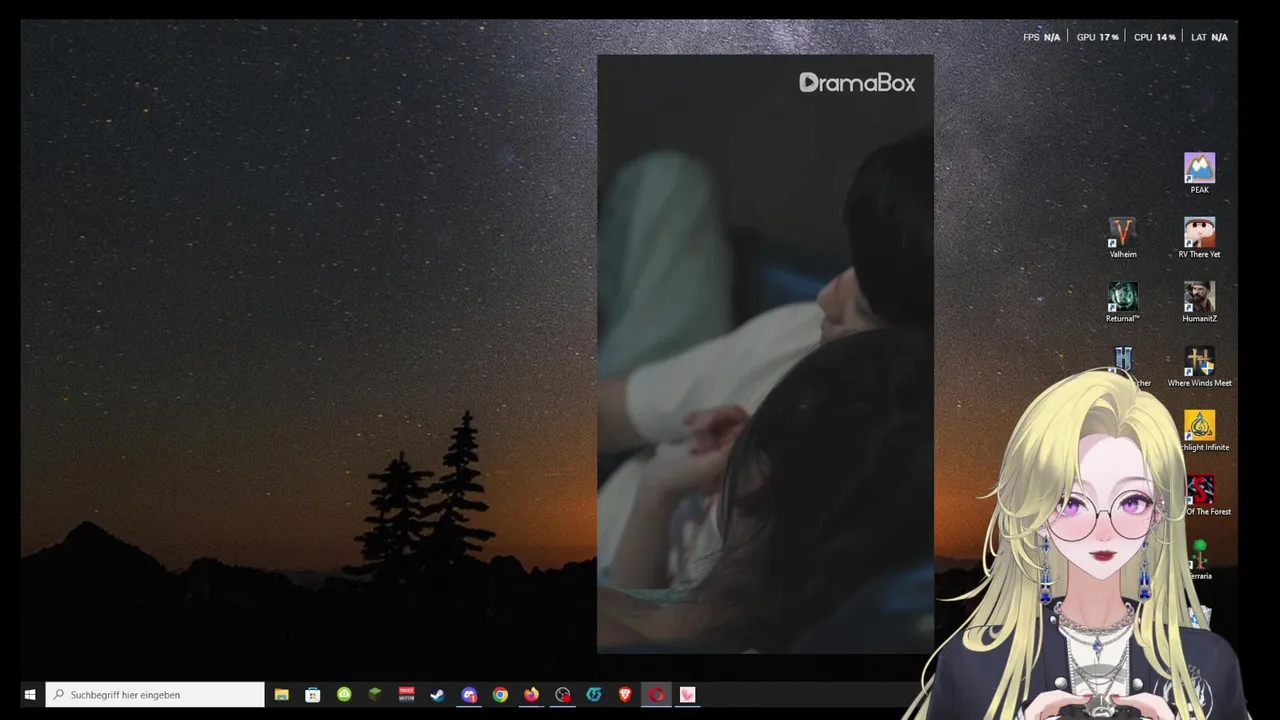The width and height of the screenshot is (1280, 720).
Task: Open File Explorer from the taskbar
Action: click(282, 694)
